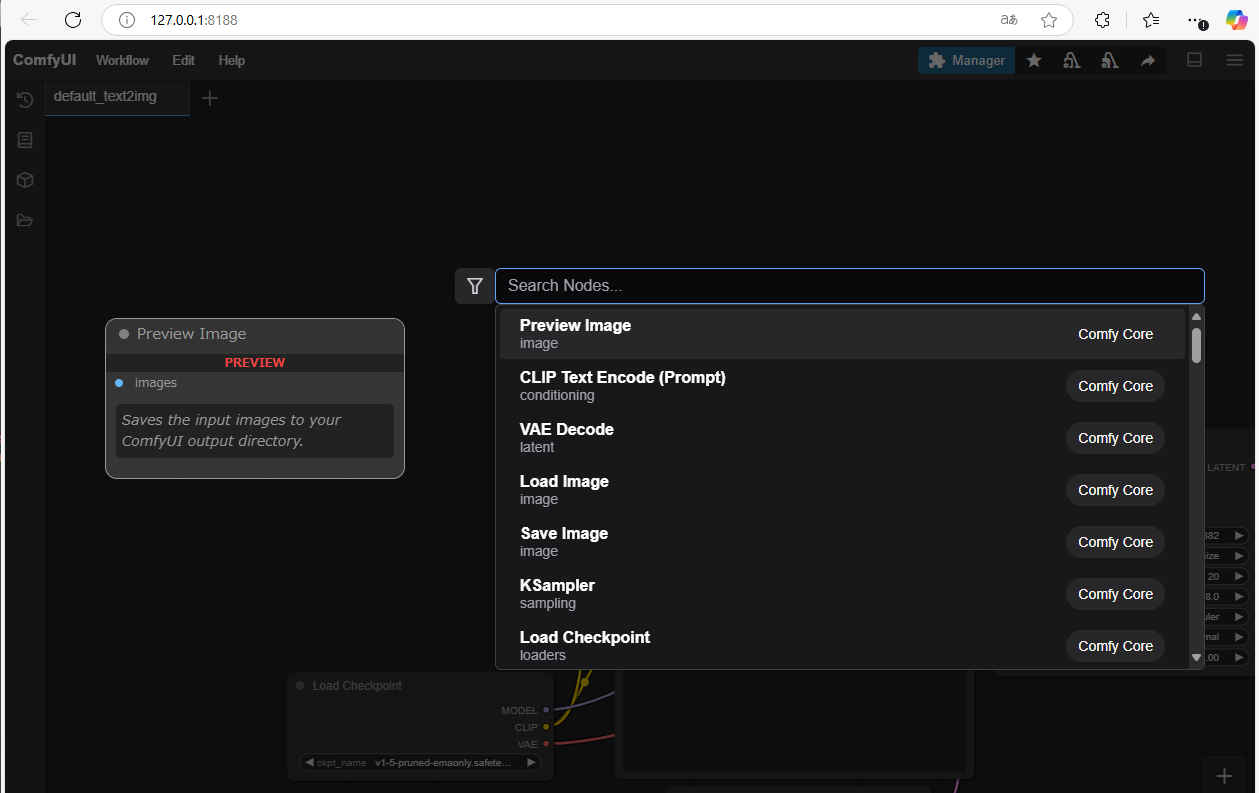Click the search results scrollbar thumb
This screenshot has width=1259, height=793.
1196,345
